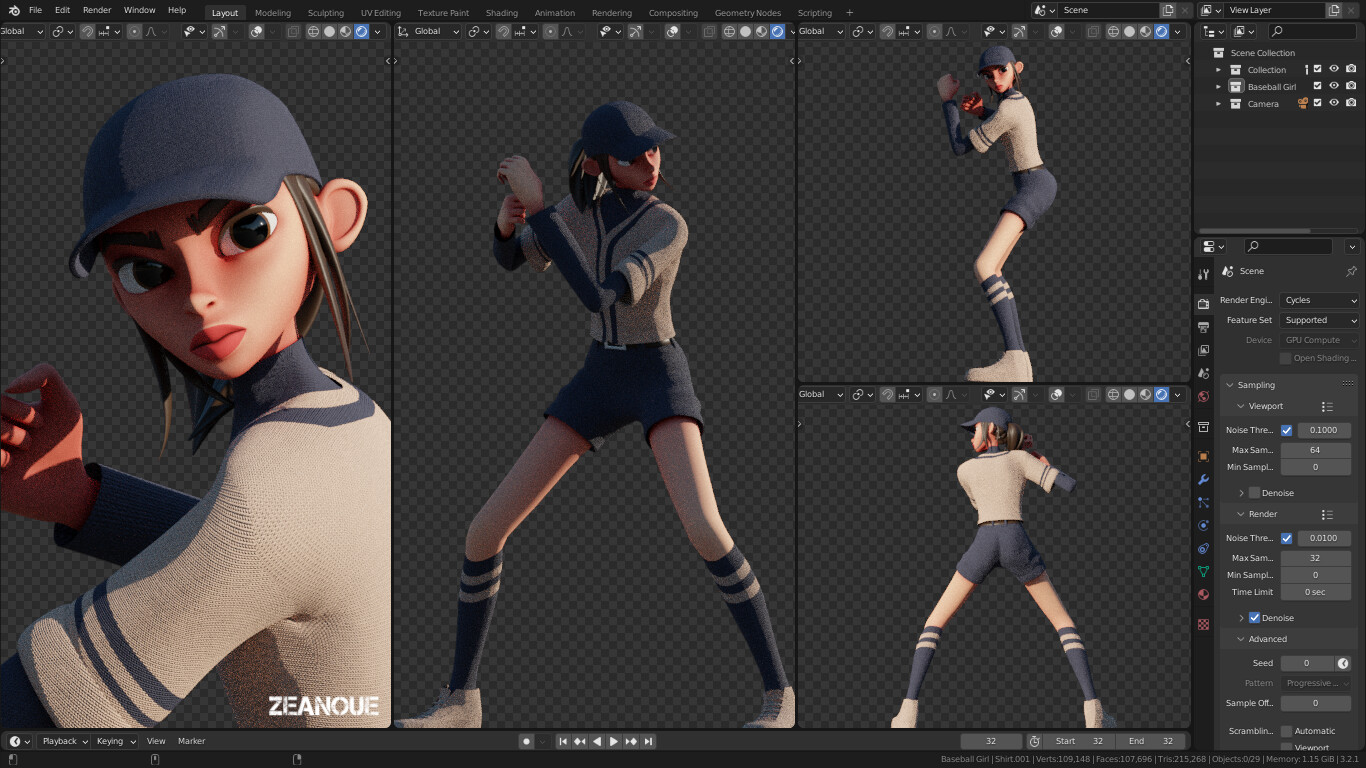Jump to previous keyframe

pos(580,741)
